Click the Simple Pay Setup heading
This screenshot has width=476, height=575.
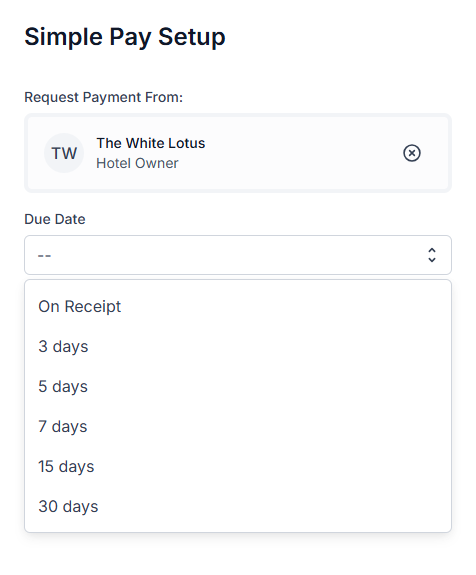(125, 37)
